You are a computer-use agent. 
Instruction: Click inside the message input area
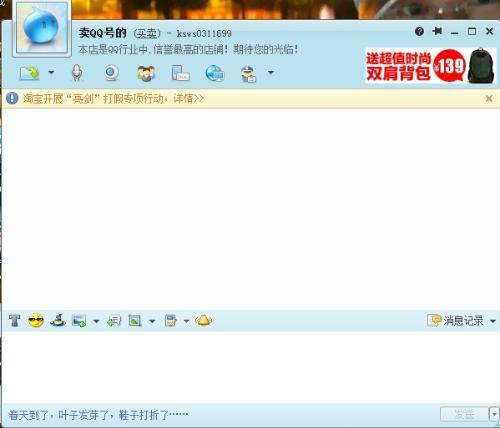click(x=251, y=367)
